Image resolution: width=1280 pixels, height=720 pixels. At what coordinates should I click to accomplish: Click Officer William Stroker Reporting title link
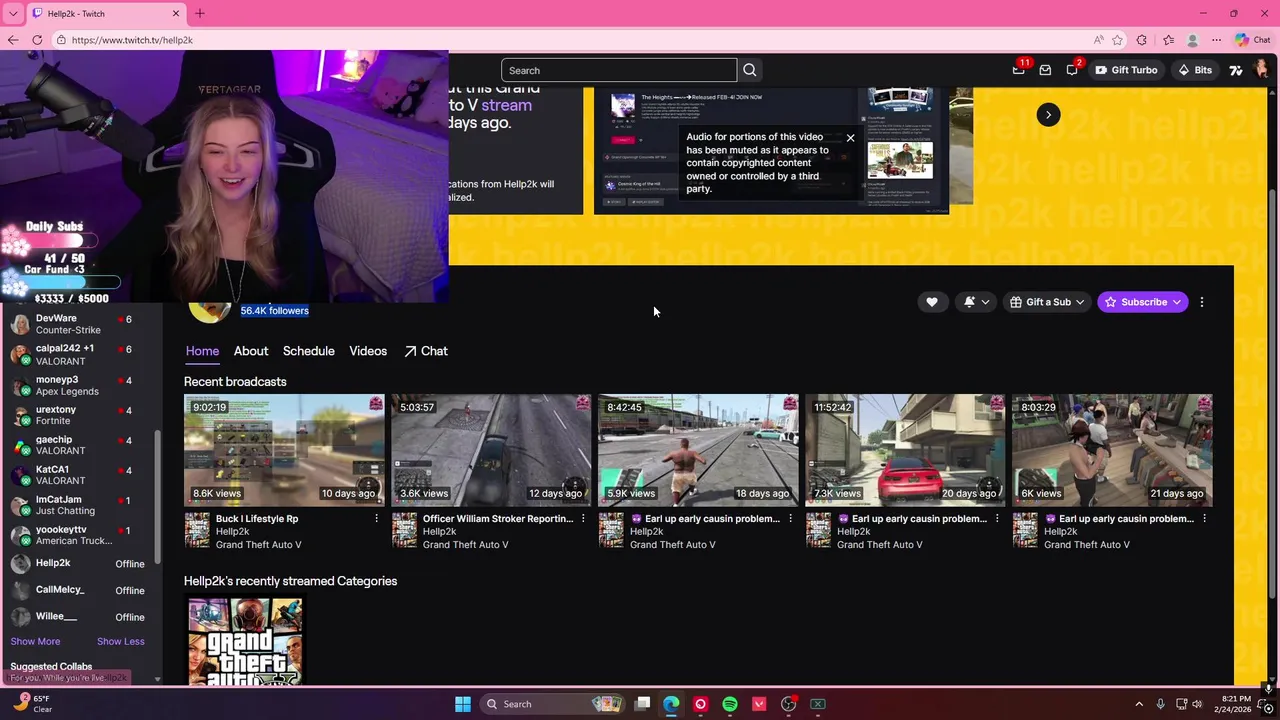click(x=498, y=519)
